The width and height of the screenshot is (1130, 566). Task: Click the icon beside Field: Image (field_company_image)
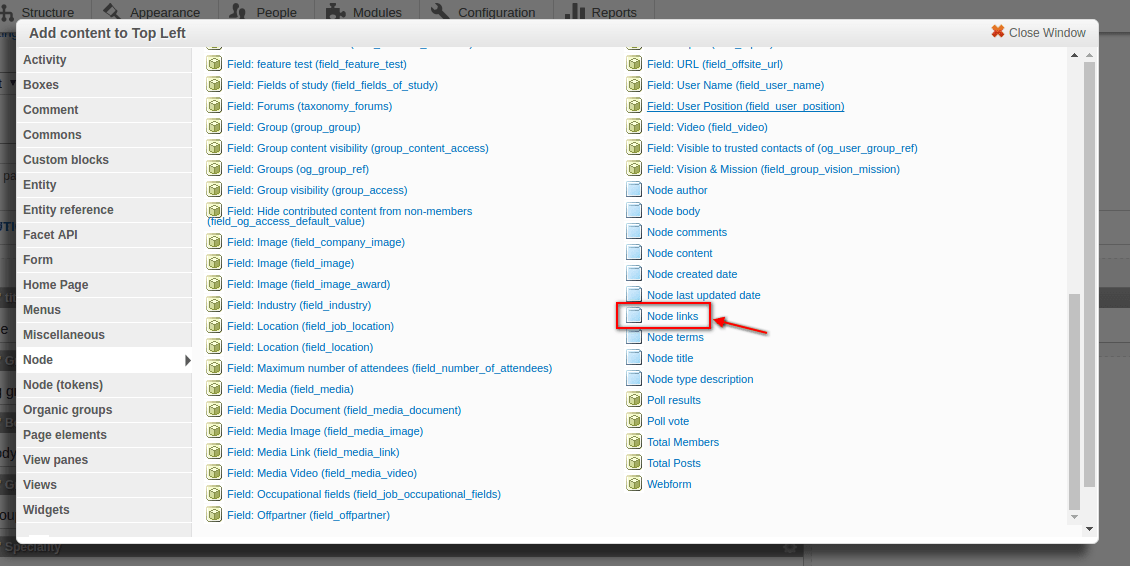coord(214,242)
